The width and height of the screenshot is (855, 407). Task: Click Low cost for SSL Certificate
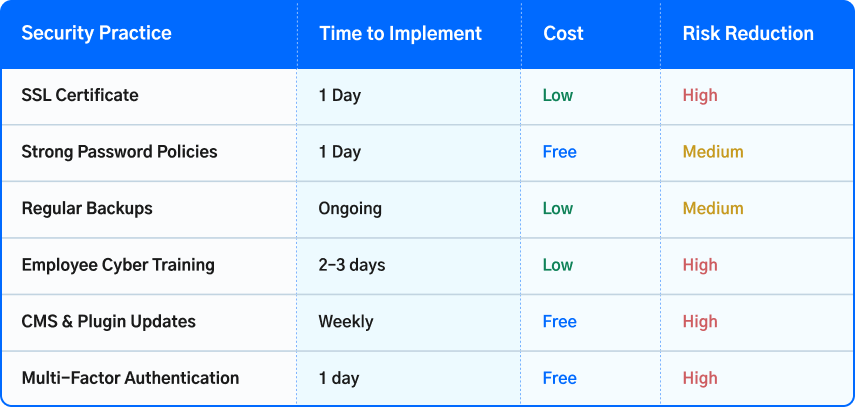pyautogui.click(x=558, y=95)
